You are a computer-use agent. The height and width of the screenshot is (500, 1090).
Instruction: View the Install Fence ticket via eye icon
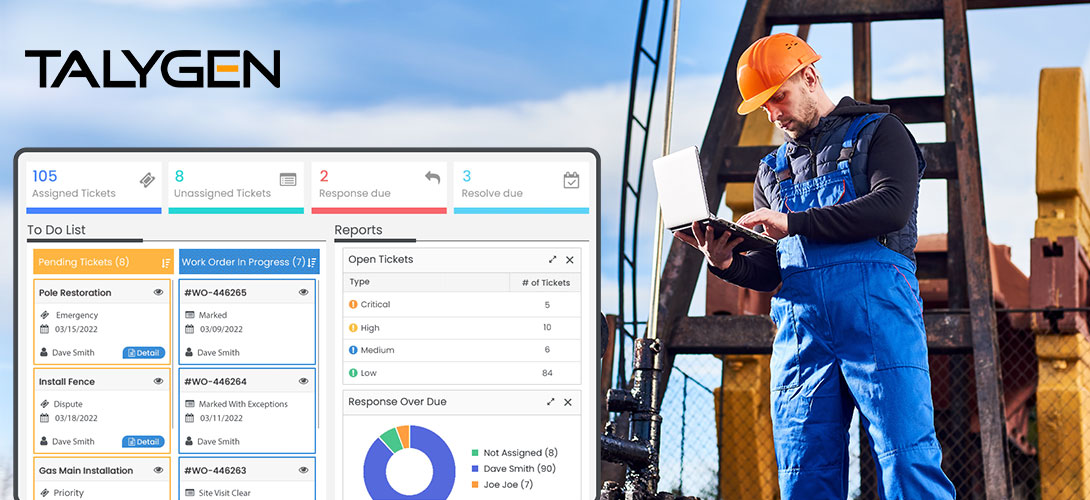click(158, 381)
